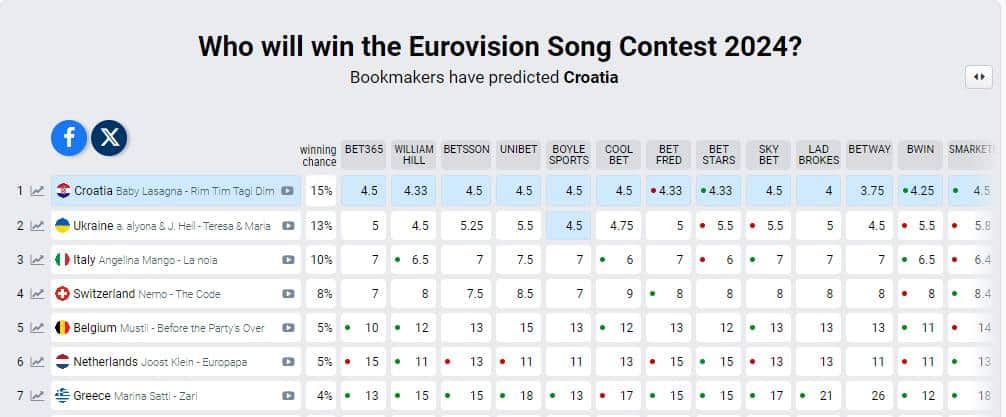The image size is (1006, 417).
Task: Share odds via X icon
Action: tap(109, 138)
